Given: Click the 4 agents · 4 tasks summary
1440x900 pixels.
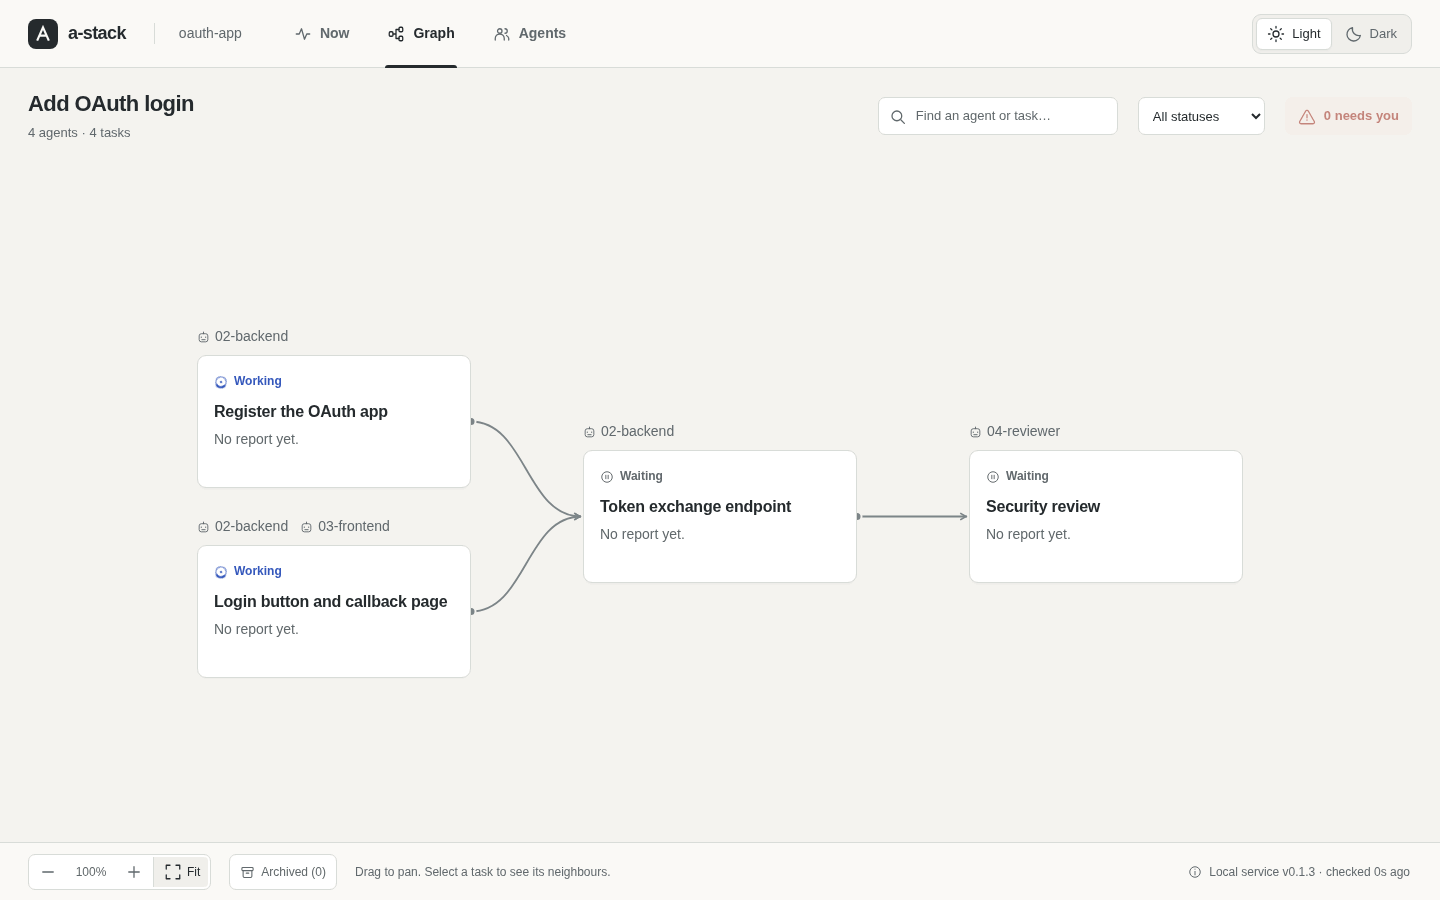Looking at the screenshot, I should pos(79,133).
